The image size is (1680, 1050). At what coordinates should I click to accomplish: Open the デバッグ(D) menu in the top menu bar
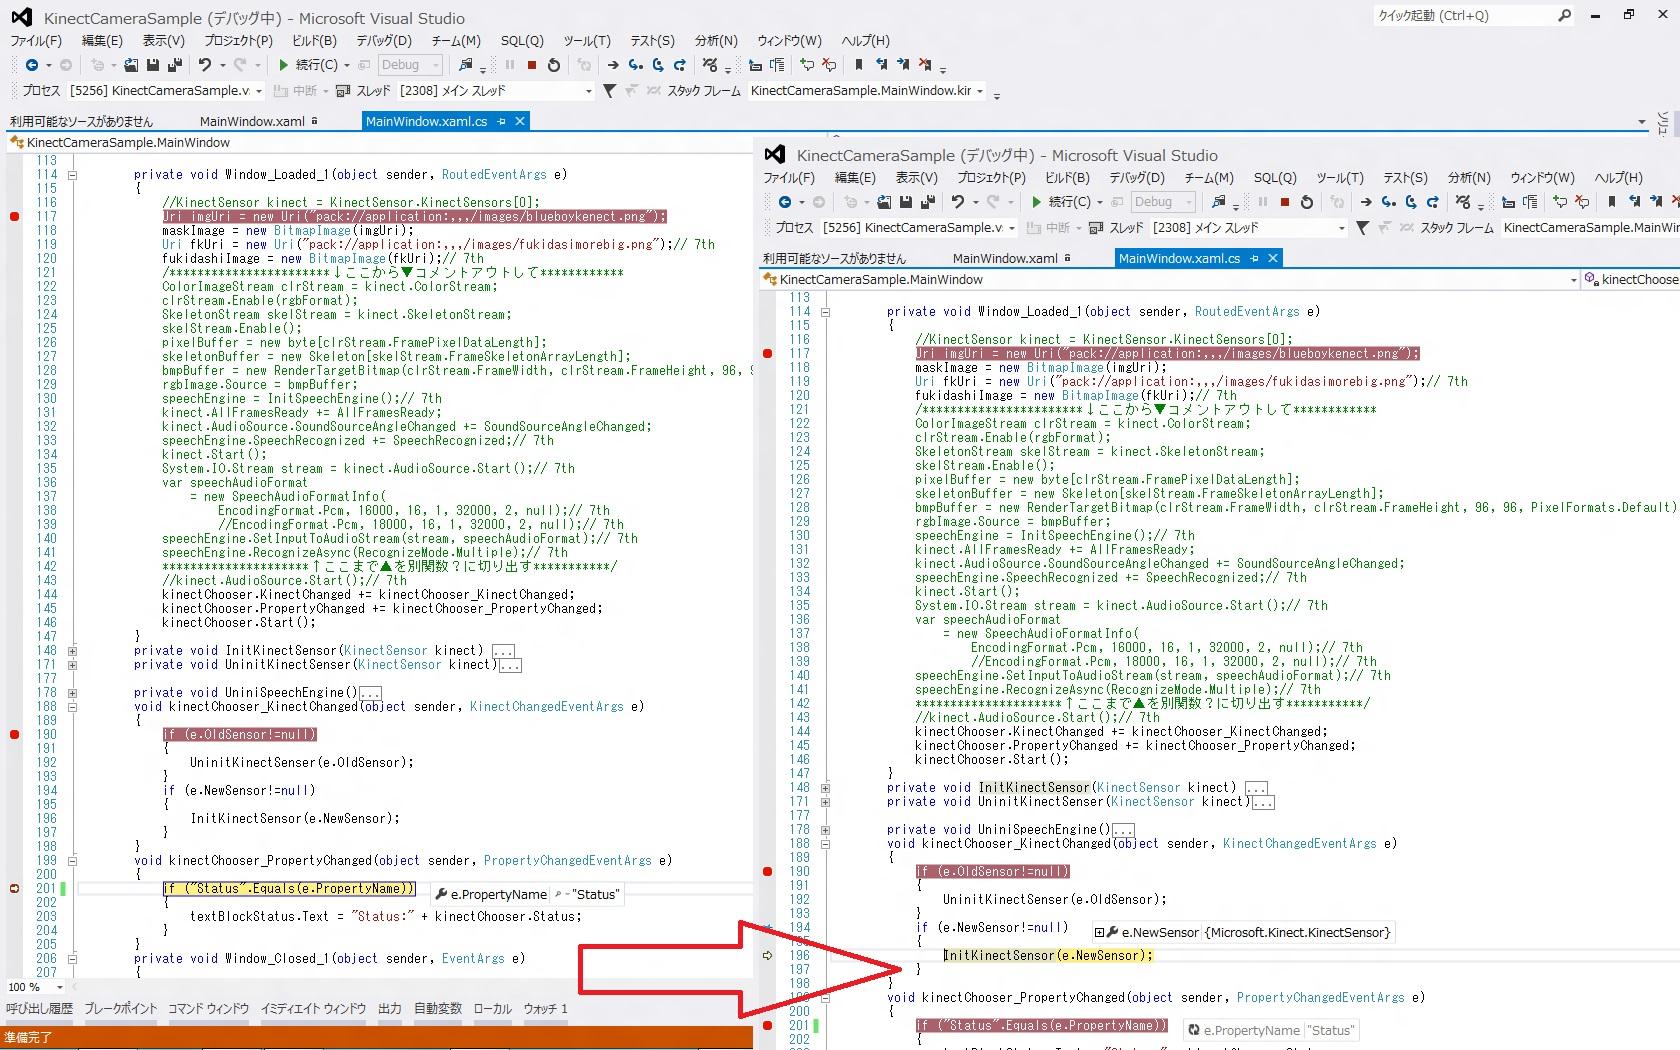tap(384, 41)
